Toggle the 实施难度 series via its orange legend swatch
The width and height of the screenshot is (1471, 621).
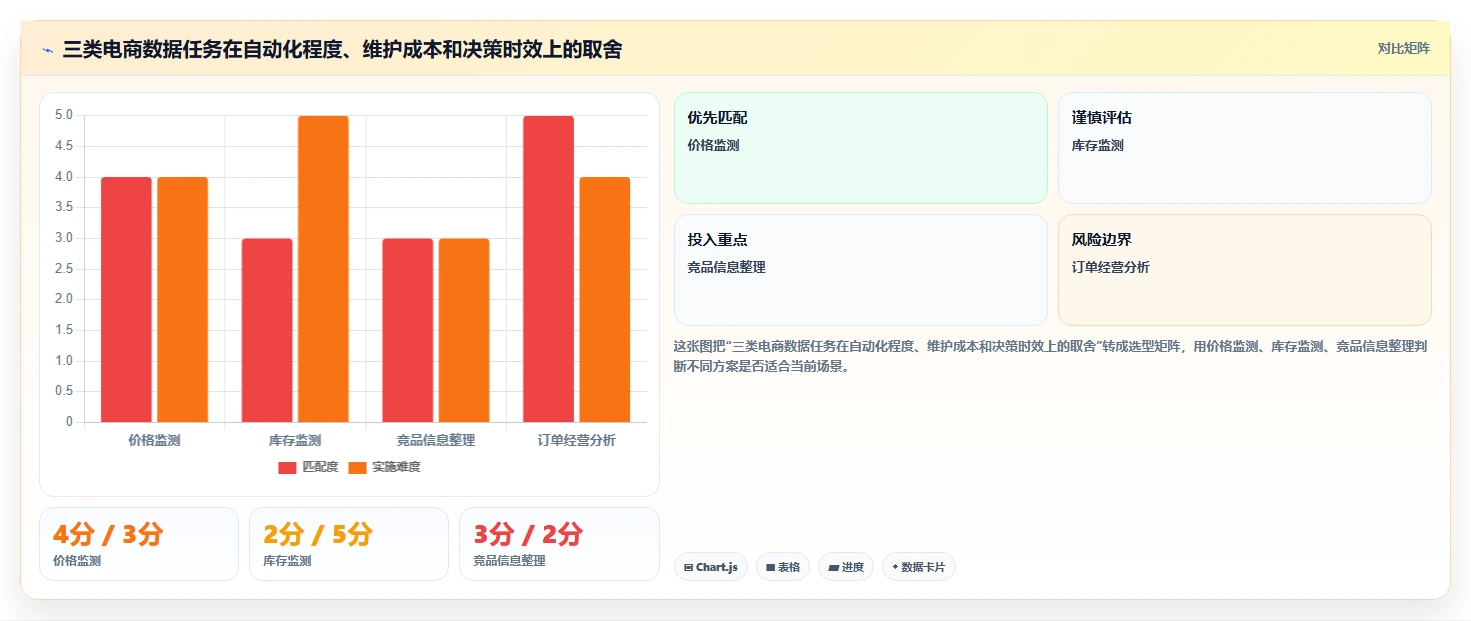point(357,467)
